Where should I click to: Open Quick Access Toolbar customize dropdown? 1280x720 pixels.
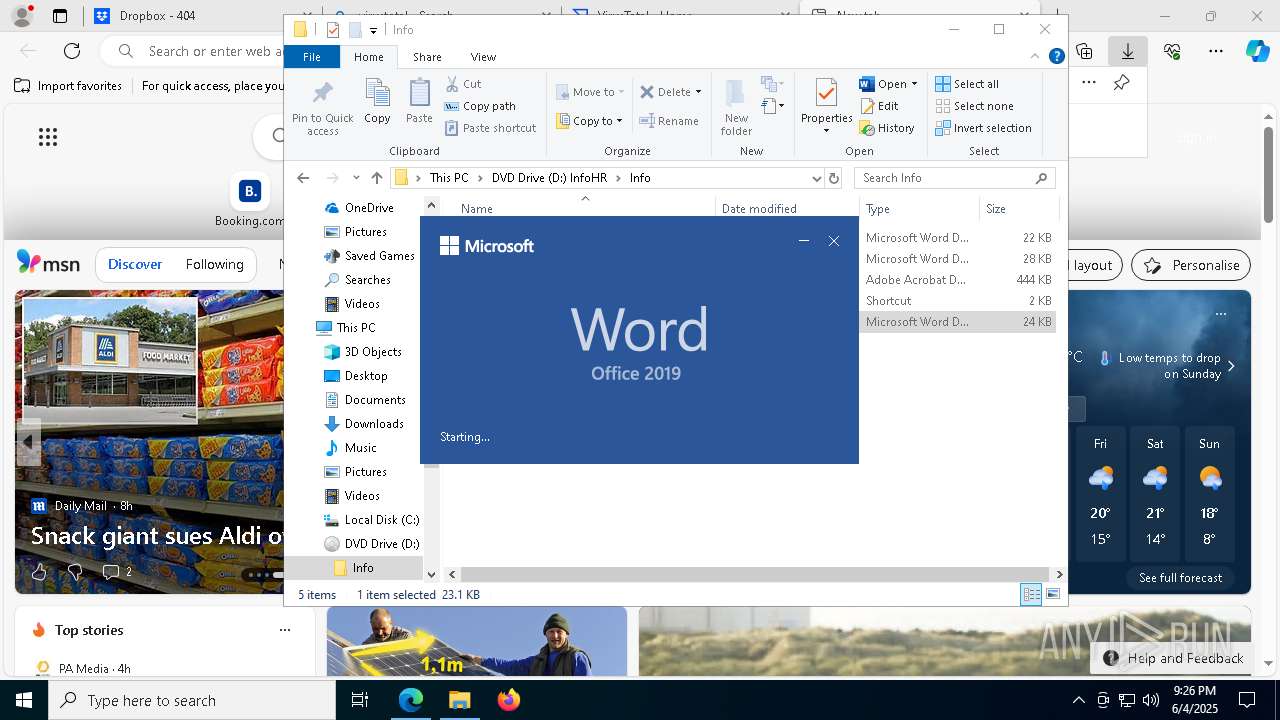tap(374, 30)
